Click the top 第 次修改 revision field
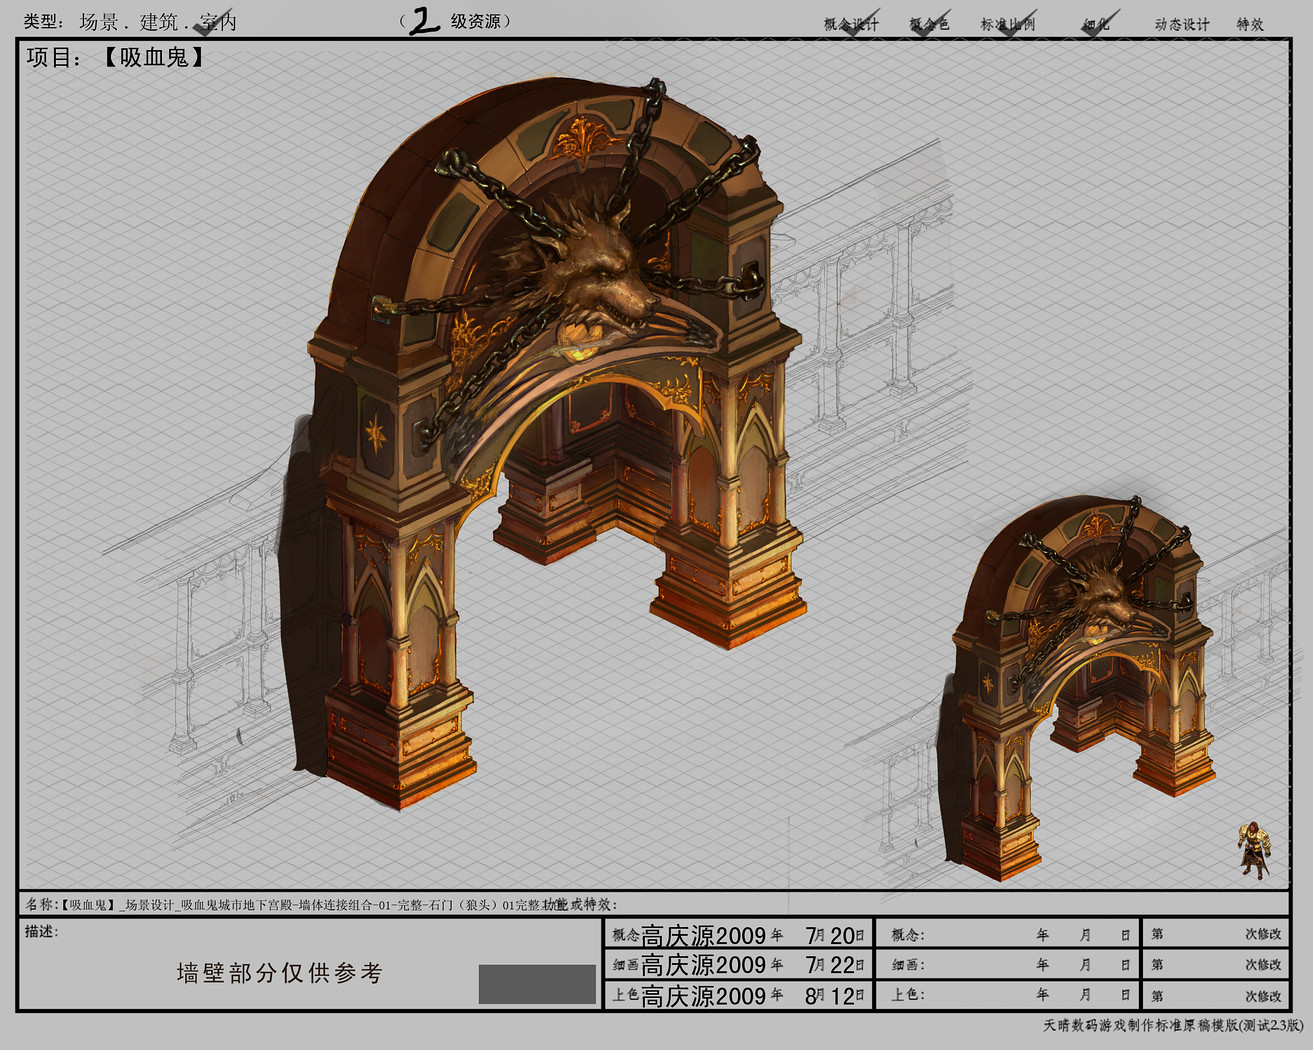Viewport: 1313px width, 1050px height. 1215,934
